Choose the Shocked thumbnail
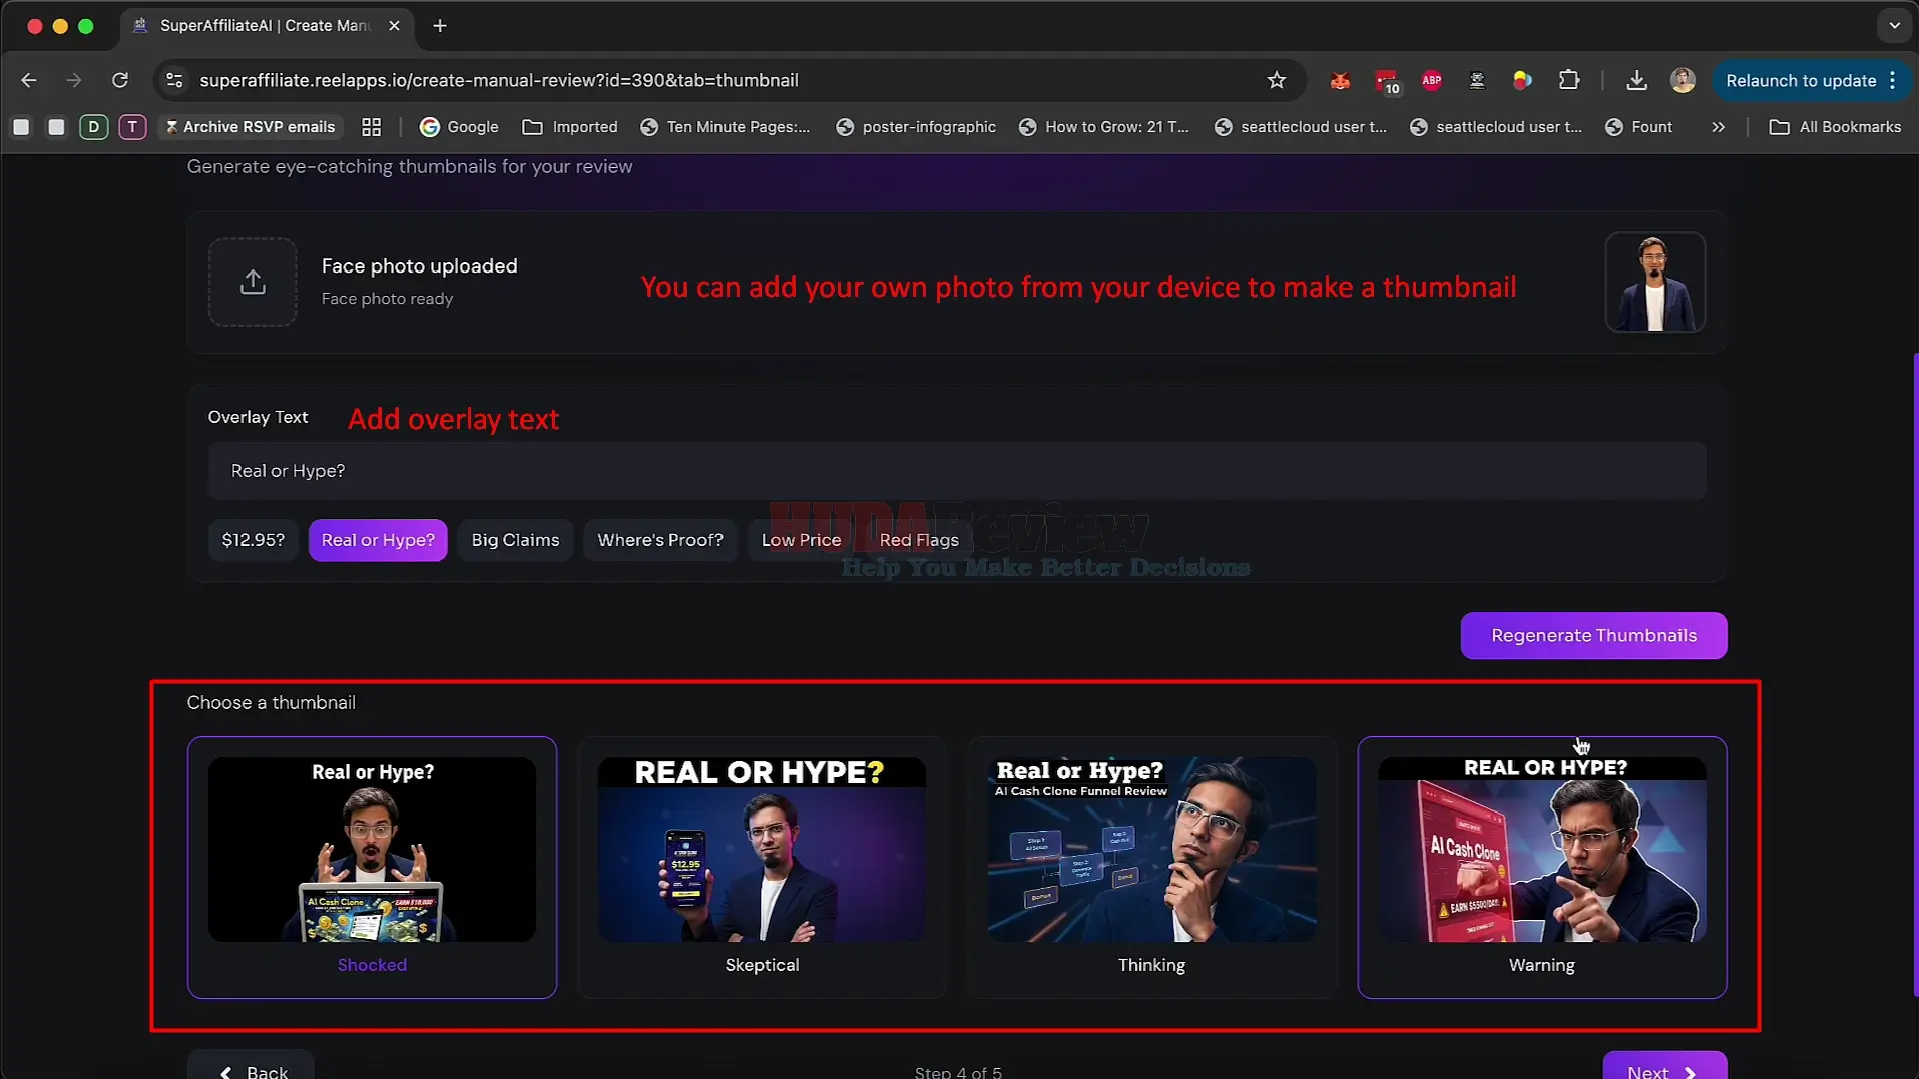This screenshot has height=1079, width=1919. pyautogui.click(x=372, y=867)
